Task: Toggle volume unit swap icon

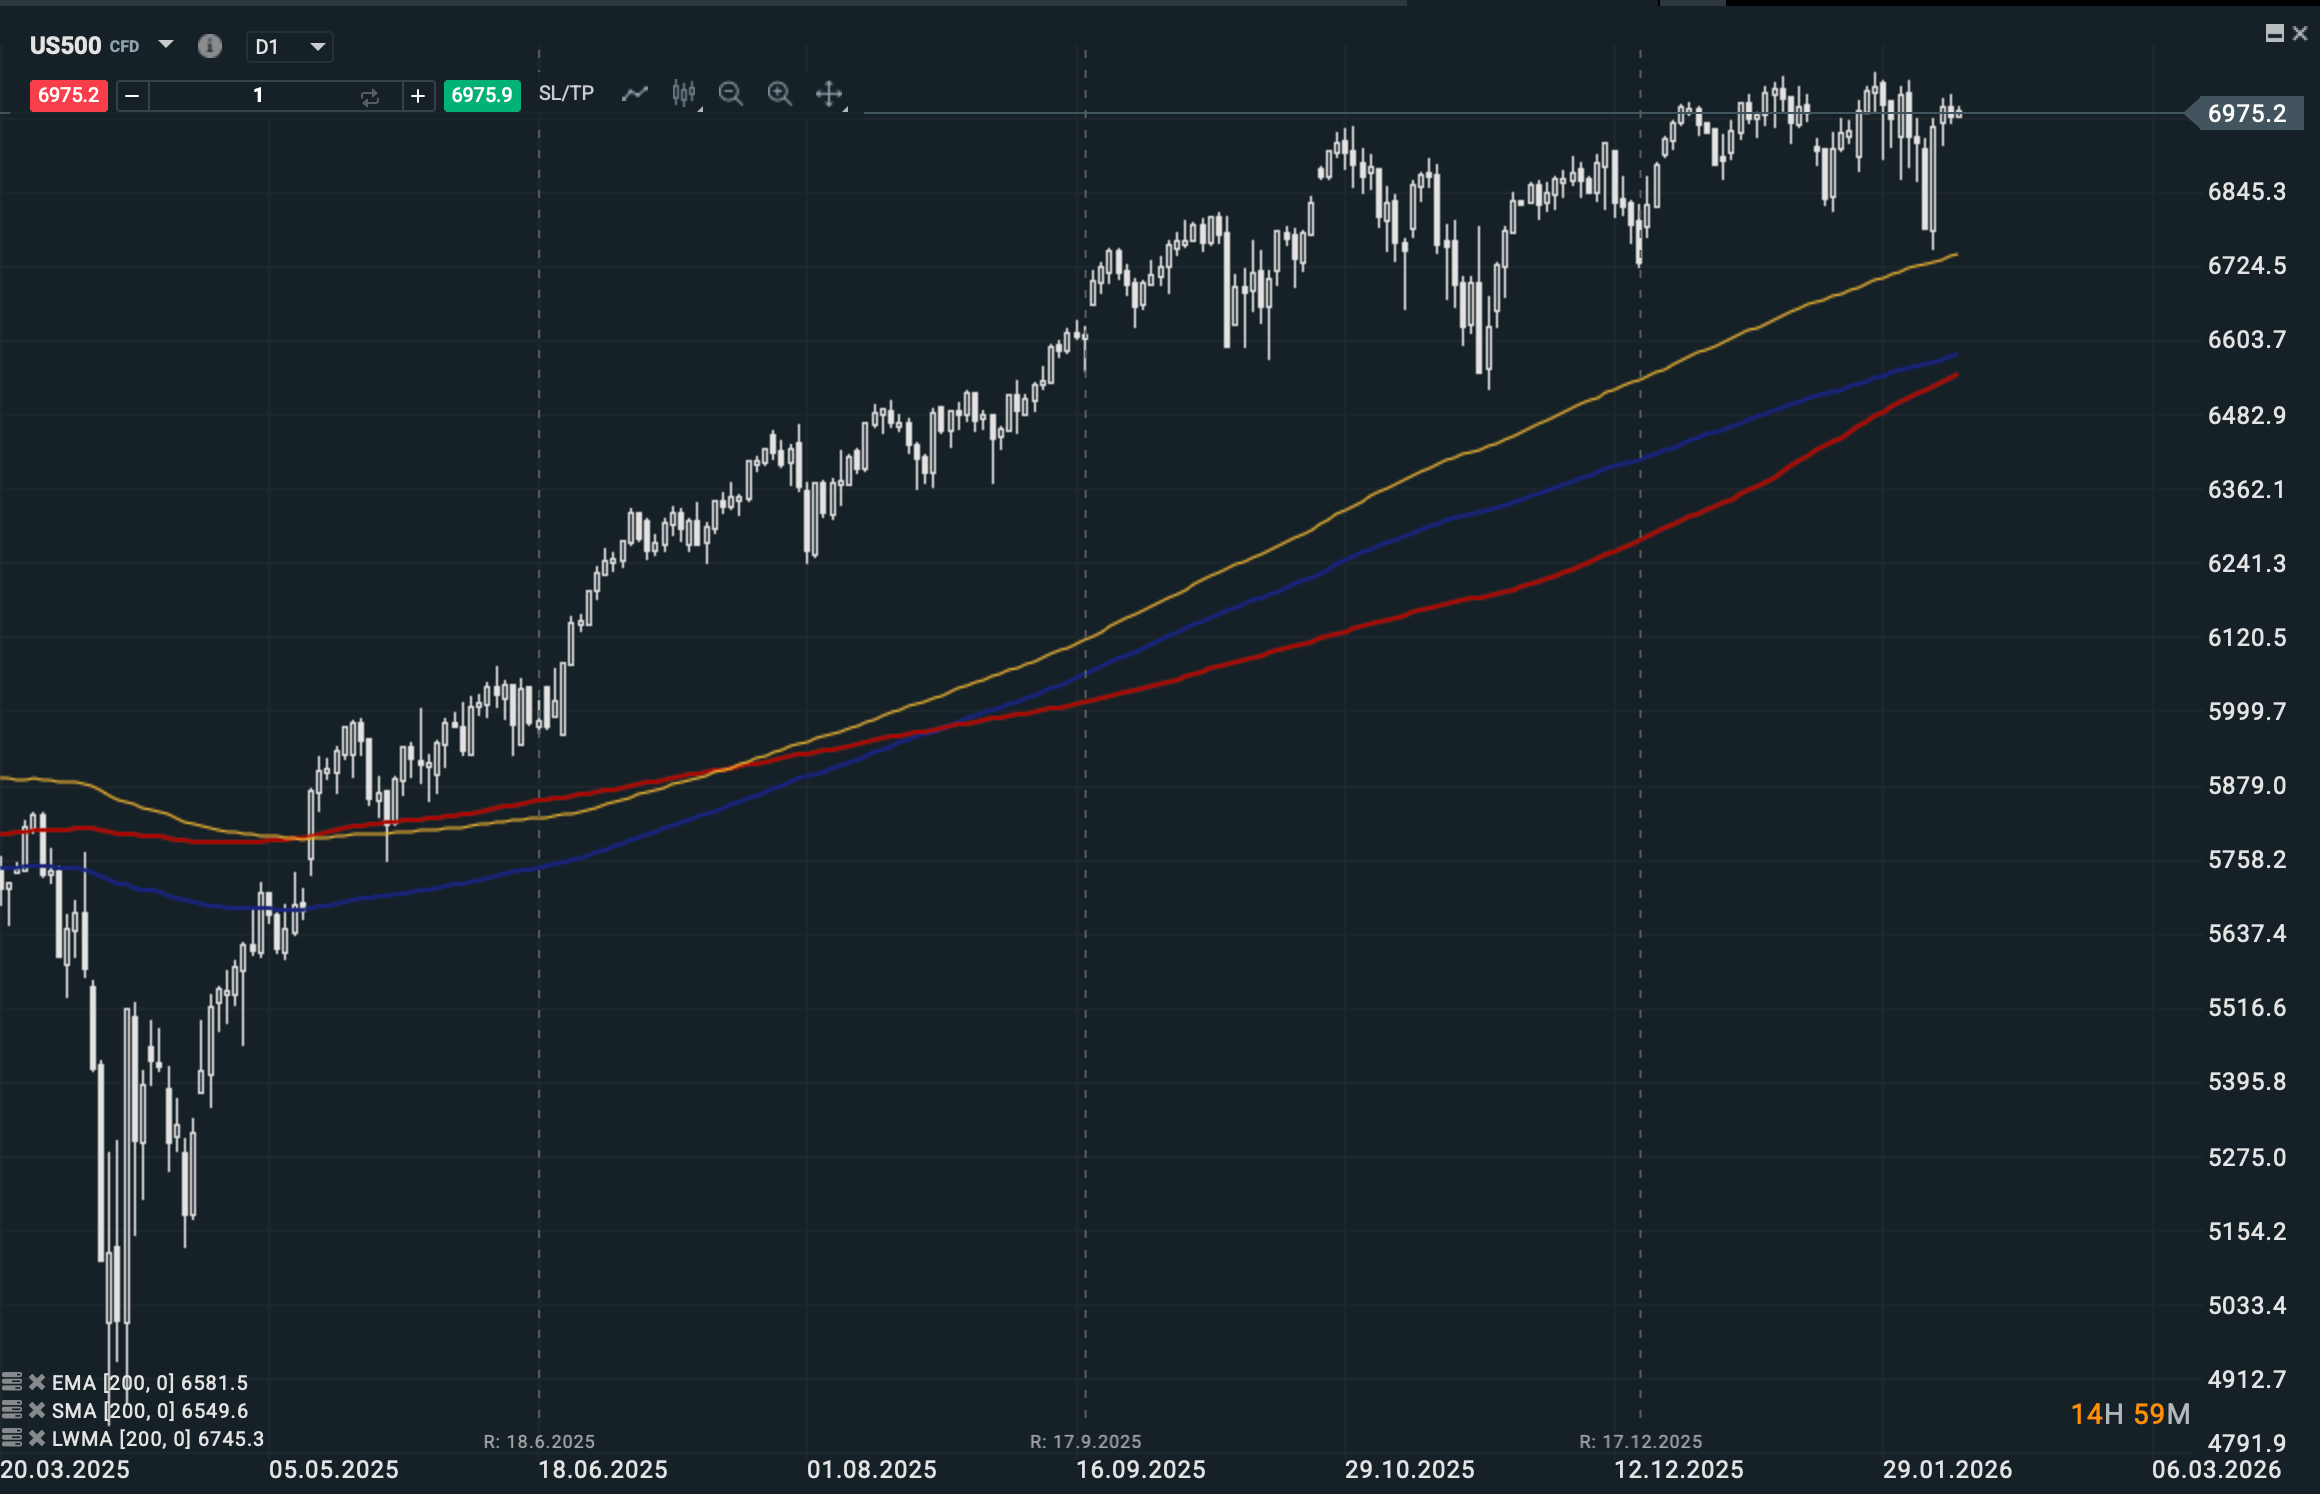Action: [x=370, y=96]
